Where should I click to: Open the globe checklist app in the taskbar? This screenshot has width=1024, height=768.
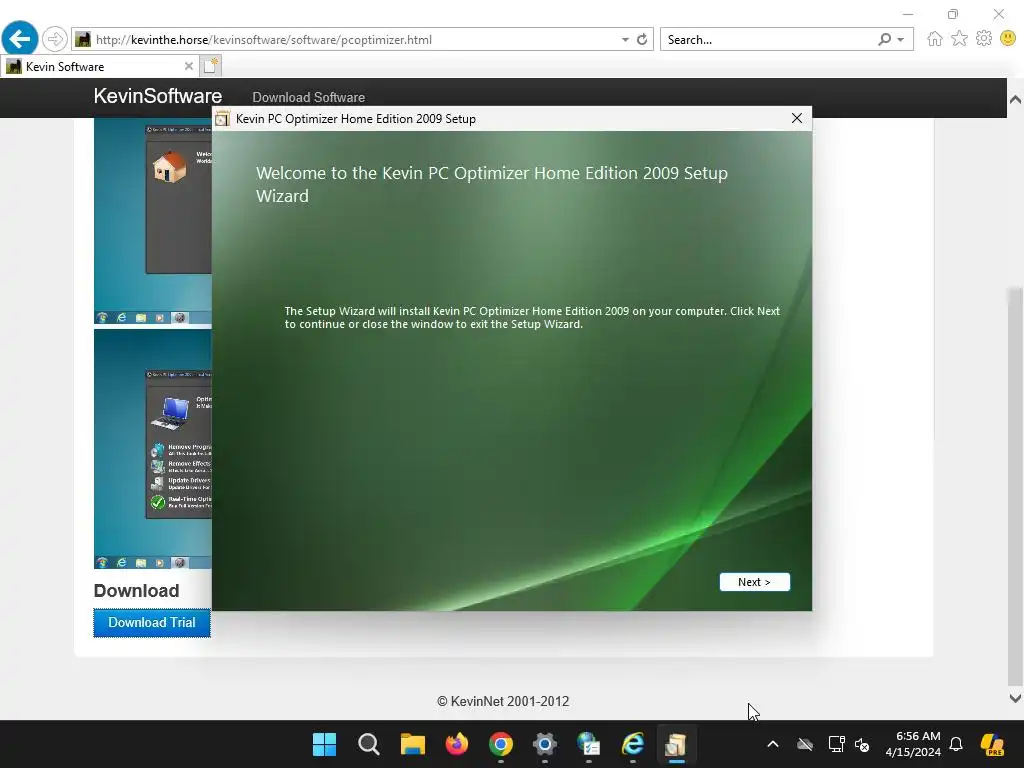coord(588,744)
